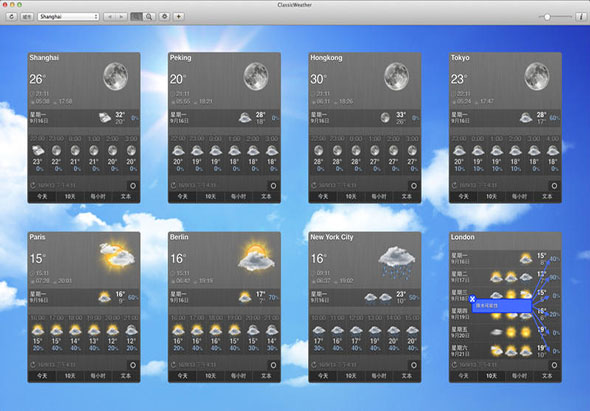Go to next city with forward arrow
This screenshot has width=590, height=411.
point(121,17)
